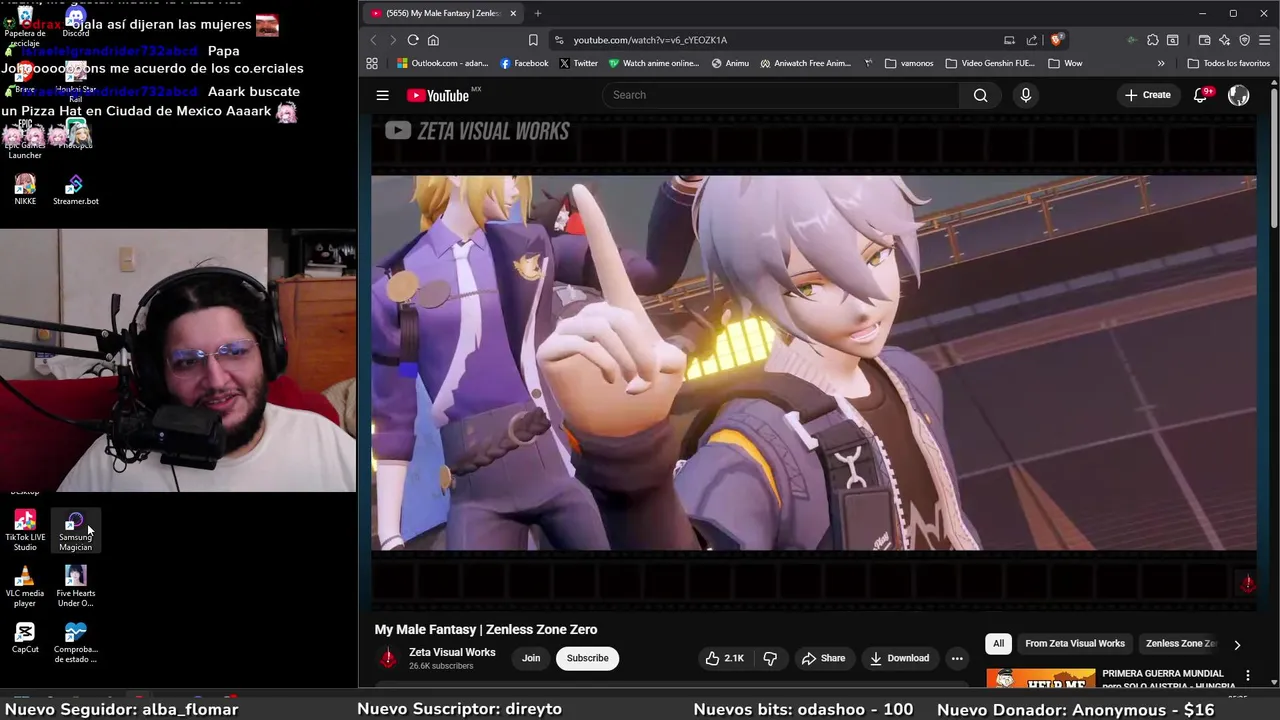Screen dimensions: 1280x720
Task: Open the Outlook.com bookmark
Action: (442, 63)
